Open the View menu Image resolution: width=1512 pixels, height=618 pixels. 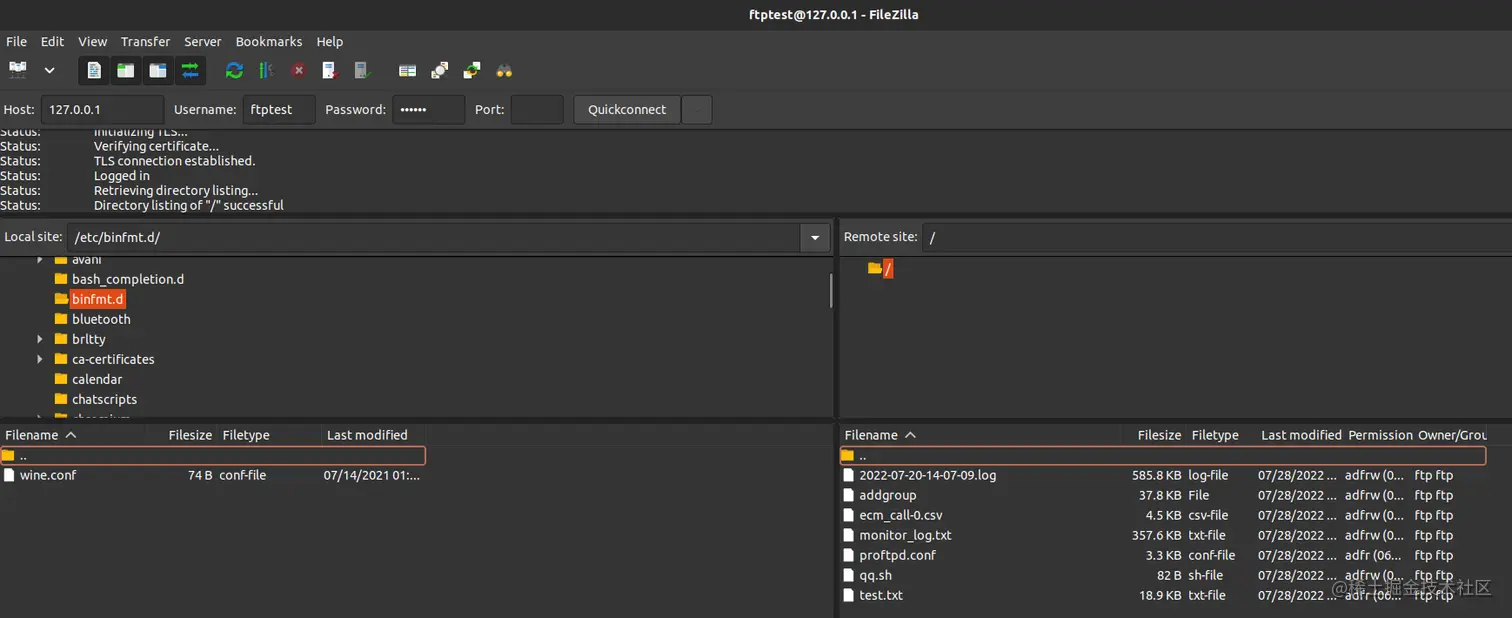(x=92, y=41)
